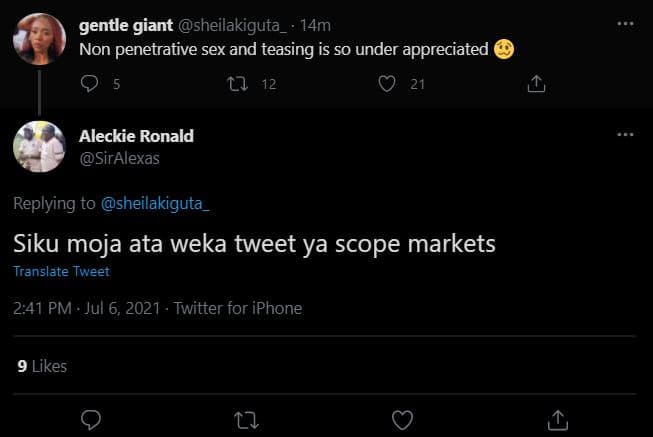The image size is (653, 437).
Task: Share gentle giant's tweet
Action: 537,84
